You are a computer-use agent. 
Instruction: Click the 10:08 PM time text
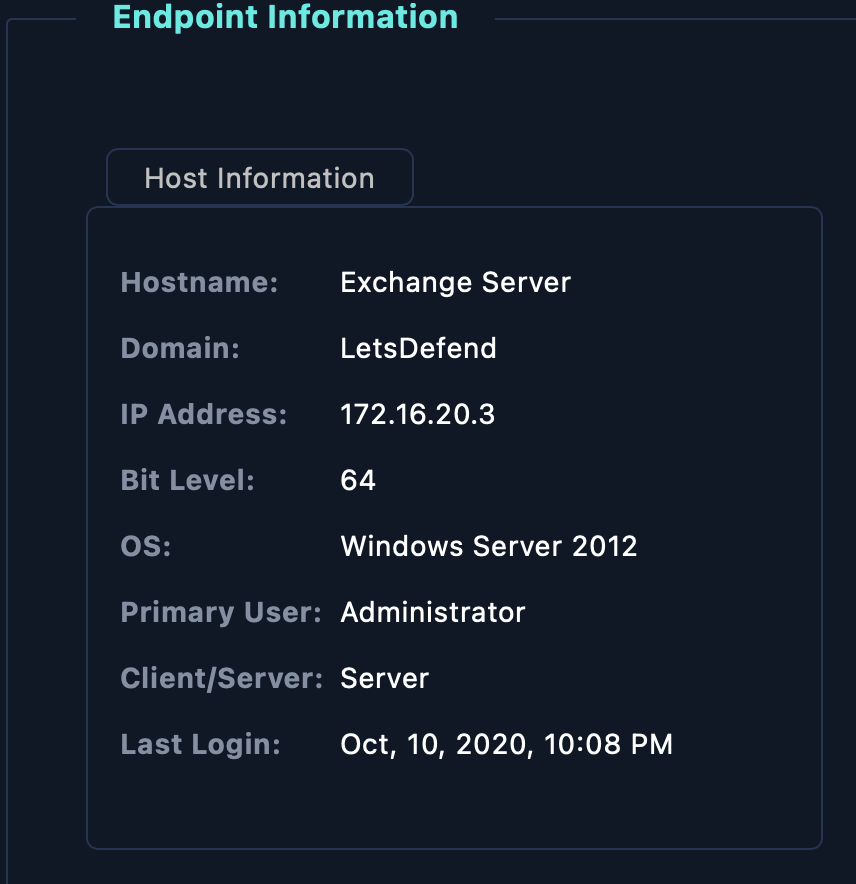608,744
